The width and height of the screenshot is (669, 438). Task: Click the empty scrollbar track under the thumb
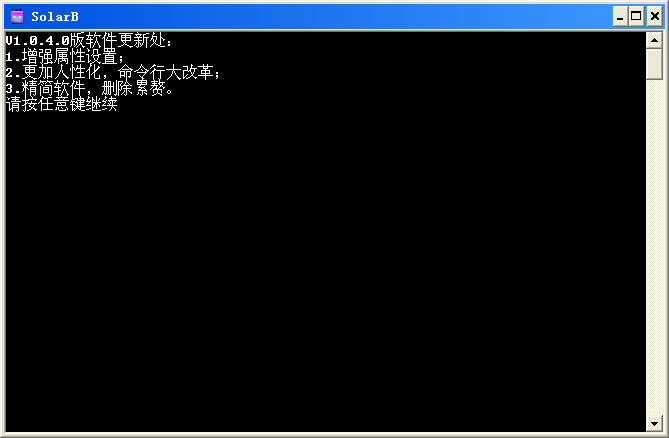click(654, 247)
